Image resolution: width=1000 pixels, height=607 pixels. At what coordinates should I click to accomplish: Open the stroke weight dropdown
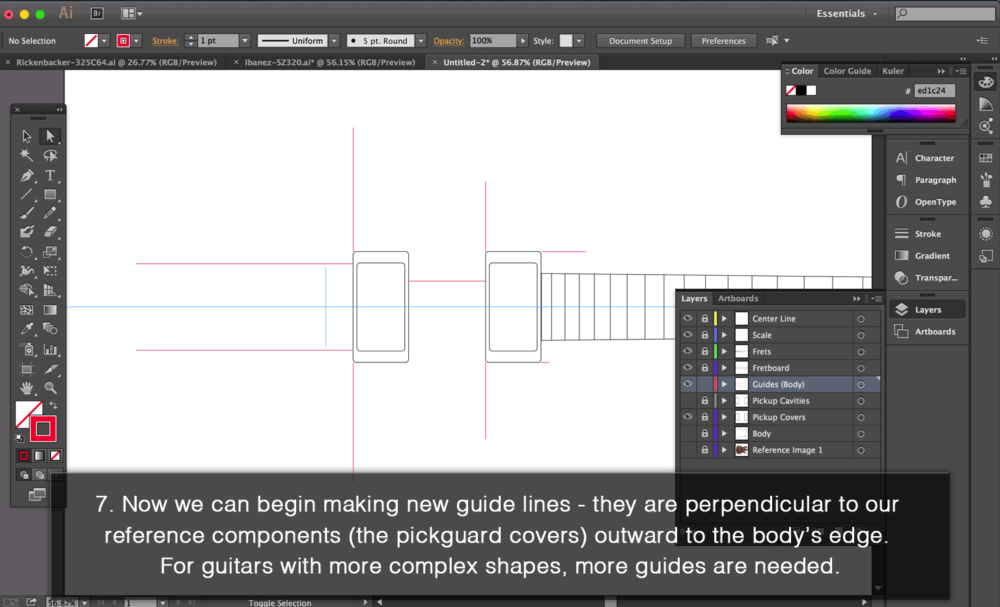pos(244,41)
